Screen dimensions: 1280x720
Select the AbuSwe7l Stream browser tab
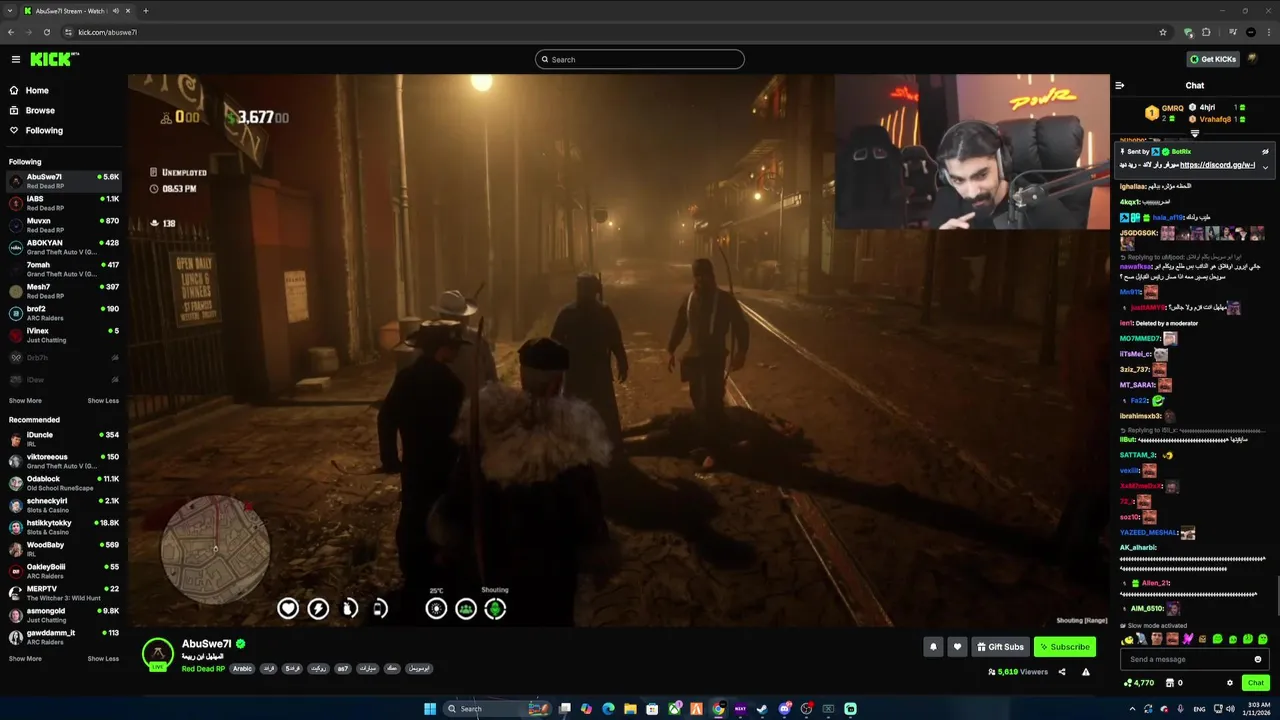click(x=80, y=11)
